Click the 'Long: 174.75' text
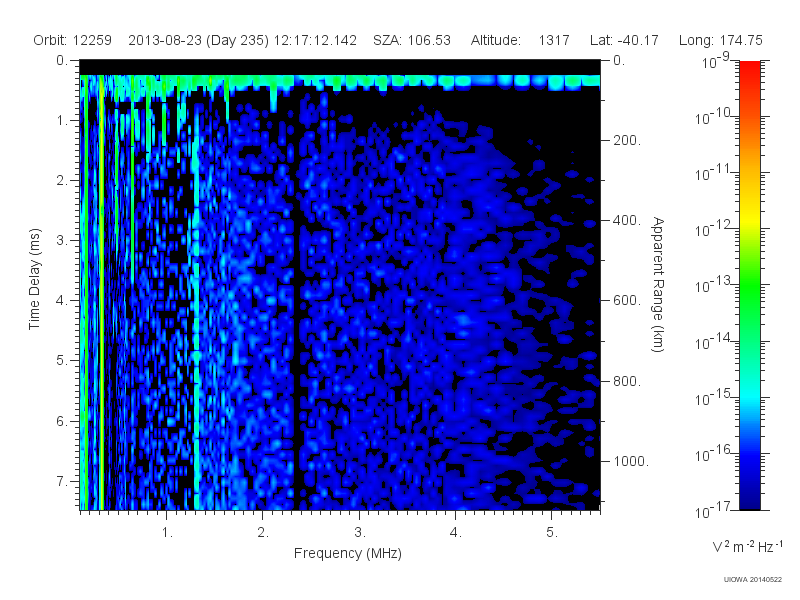Viewport: 800px width, 600px height. pos(720,40)
